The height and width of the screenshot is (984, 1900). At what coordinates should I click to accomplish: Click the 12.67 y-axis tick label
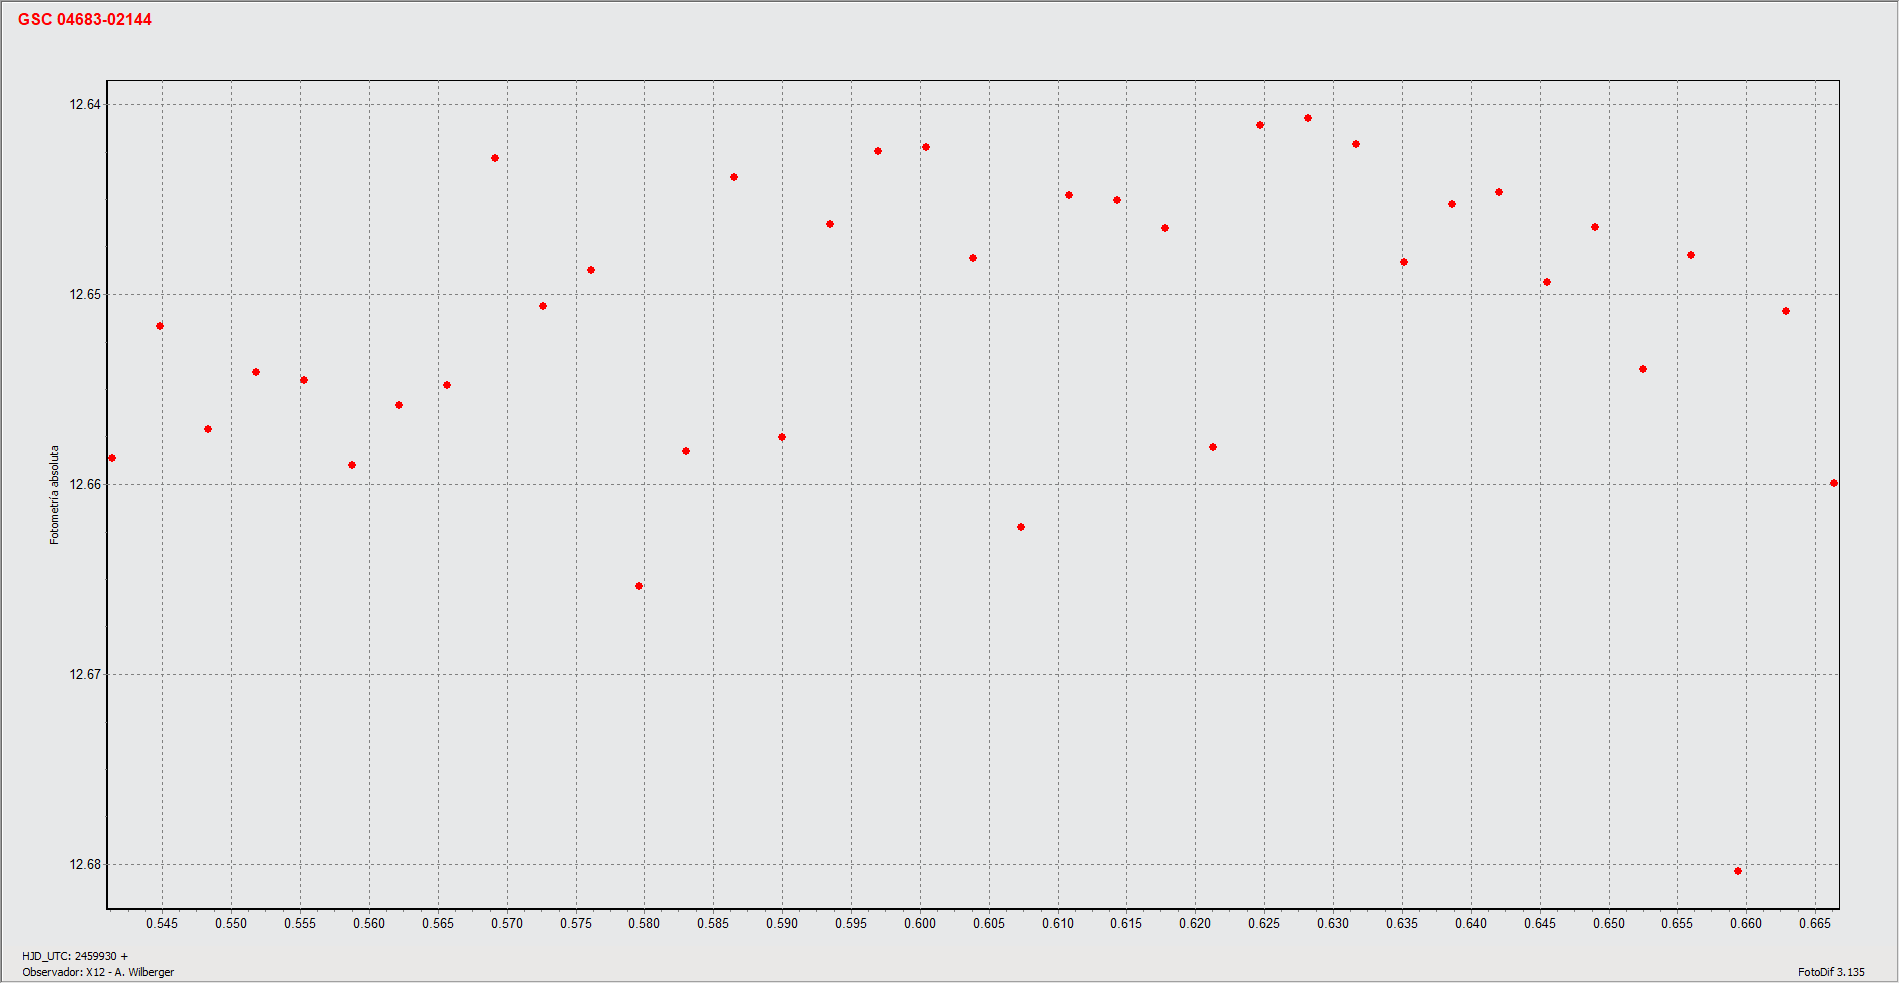pyautogui.click(x=85, y=675)
